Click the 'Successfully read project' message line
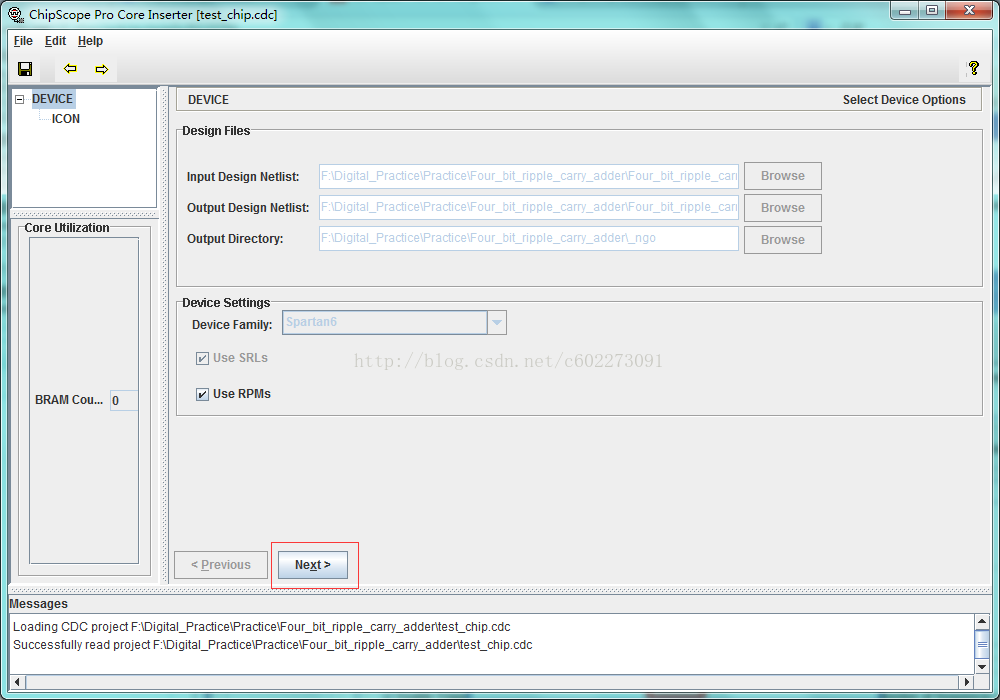Viewport: 1000px width, 700px height. (272, 645)
